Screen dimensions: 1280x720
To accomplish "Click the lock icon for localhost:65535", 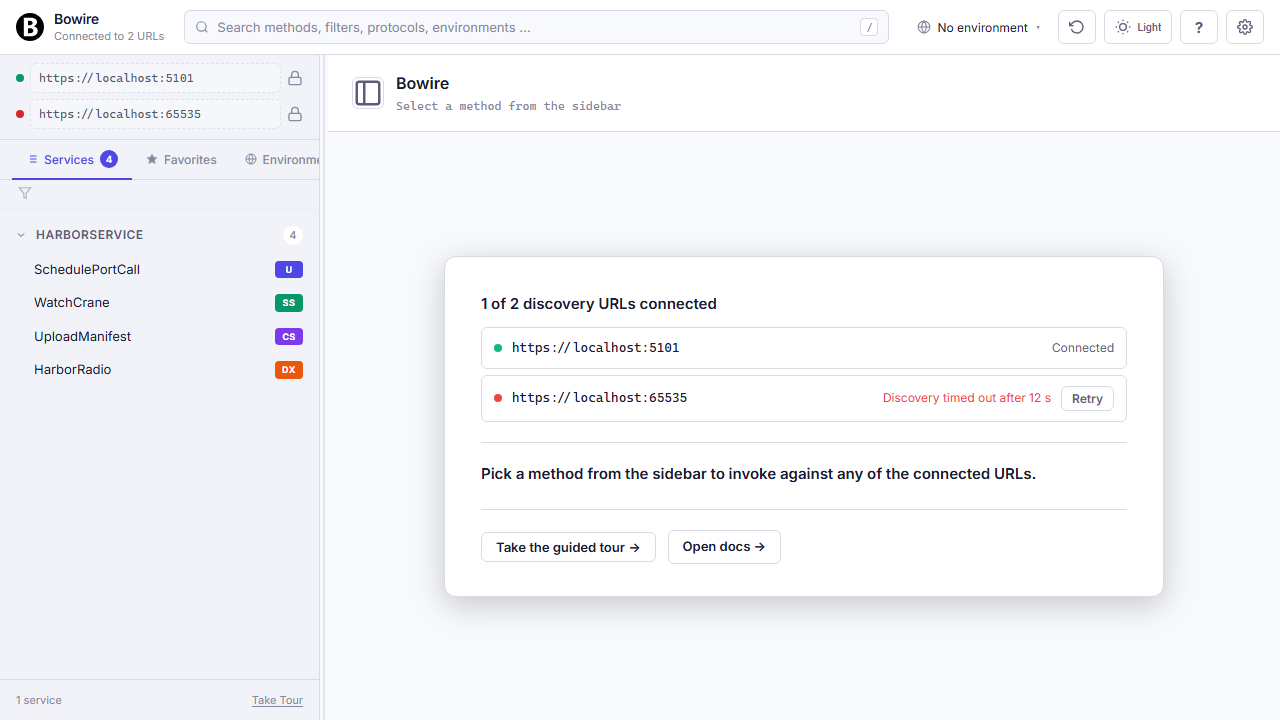I will [x=295, y=114].
